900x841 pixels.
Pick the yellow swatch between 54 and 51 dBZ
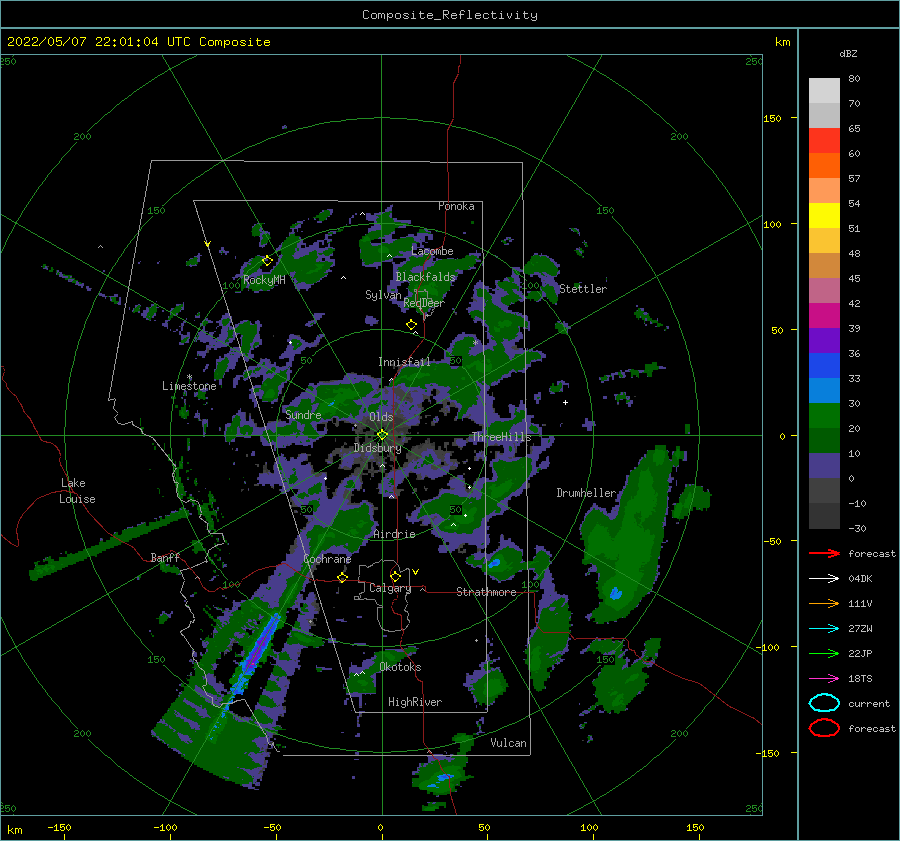pos(824,216)
